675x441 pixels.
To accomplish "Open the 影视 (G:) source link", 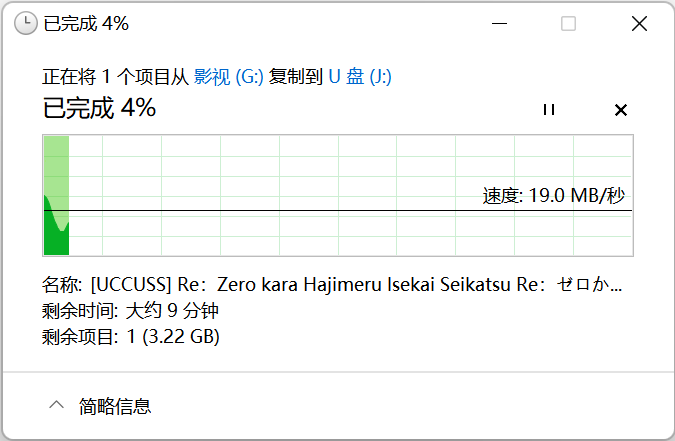I will tap(228, 77).
